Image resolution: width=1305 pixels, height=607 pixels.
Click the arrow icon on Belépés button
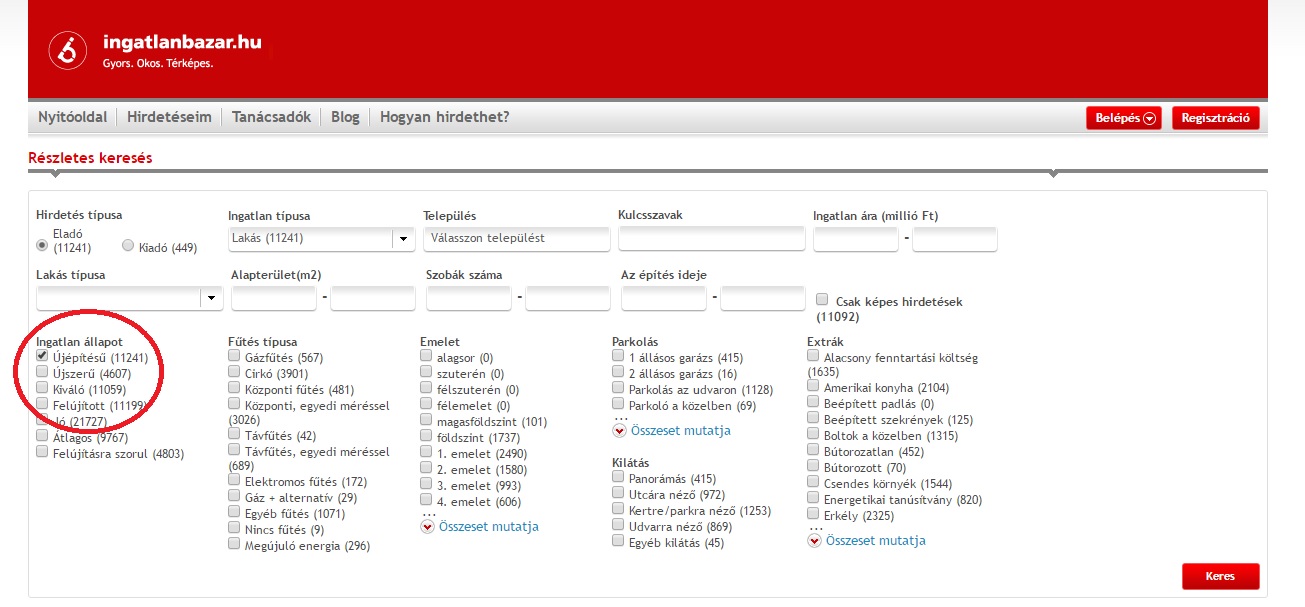[1149, 118]
